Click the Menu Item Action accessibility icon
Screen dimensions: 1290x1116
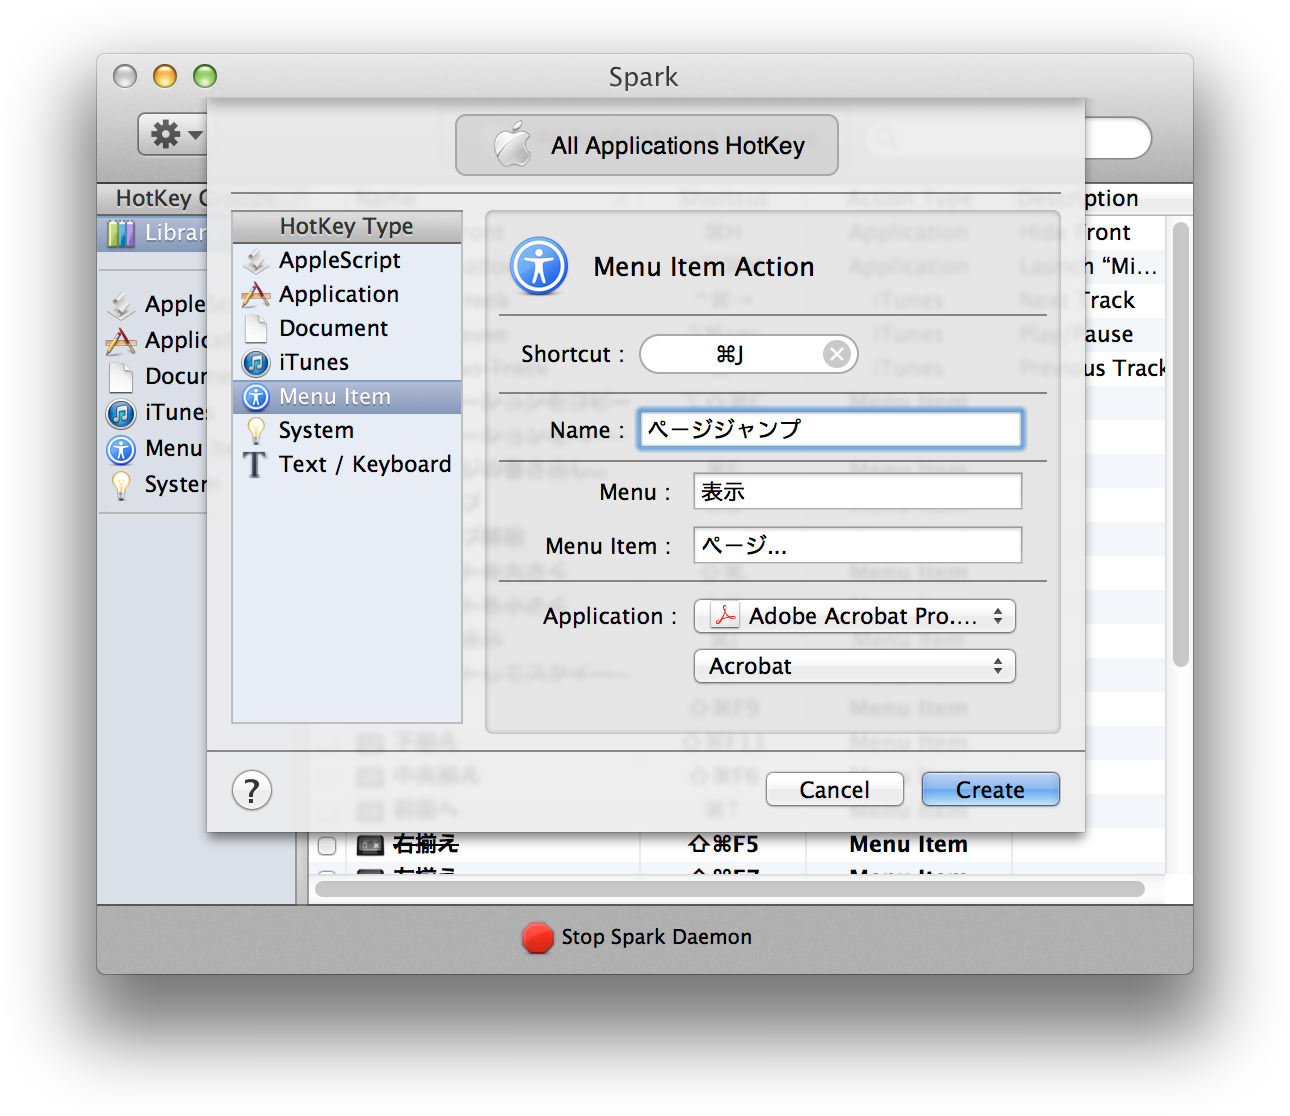[x=539, y=266]
